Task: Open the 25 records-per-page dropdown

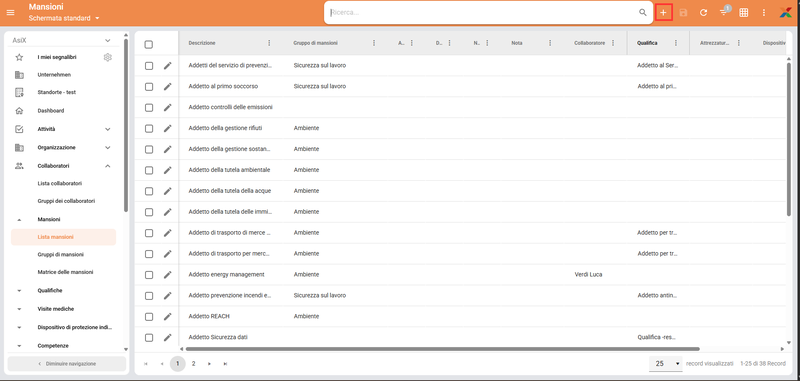Action: click(665, 364)
